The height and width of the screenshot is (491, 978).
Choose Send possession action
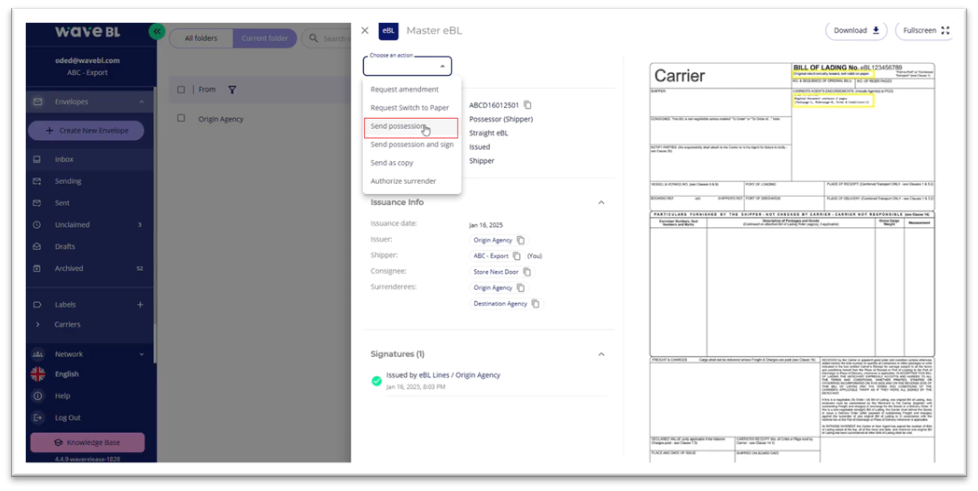411,127
